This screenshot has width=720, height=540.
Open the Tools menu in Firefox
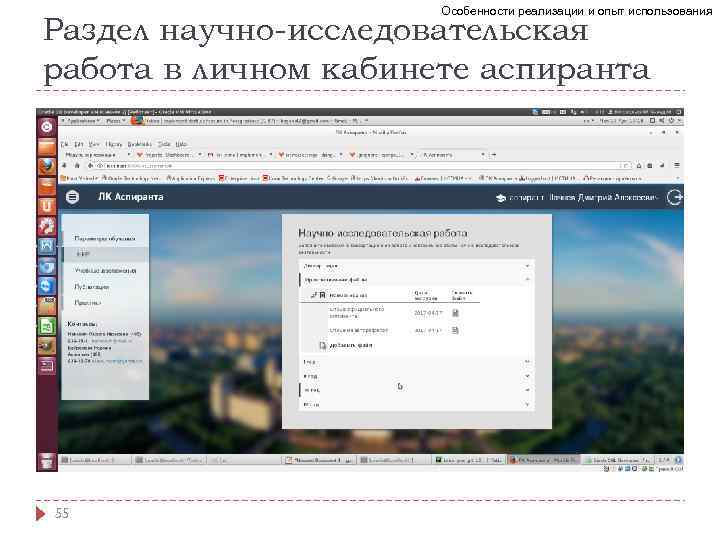coord(164,144)
